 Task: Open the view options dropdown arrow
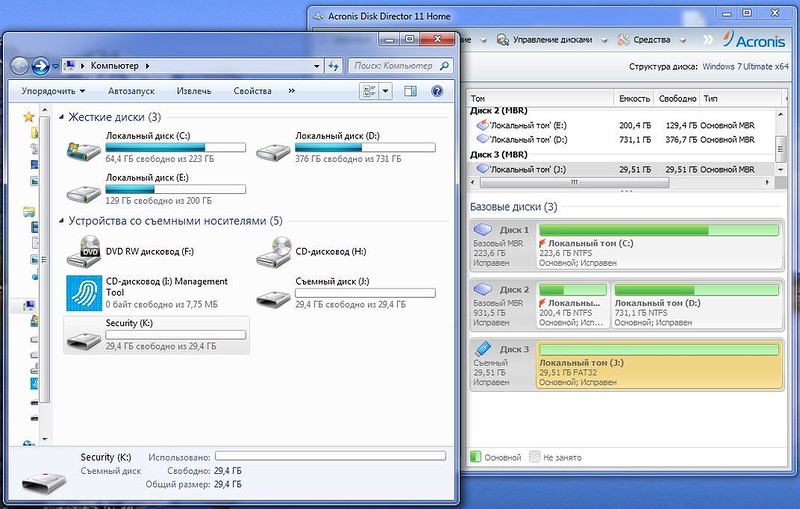385,91
